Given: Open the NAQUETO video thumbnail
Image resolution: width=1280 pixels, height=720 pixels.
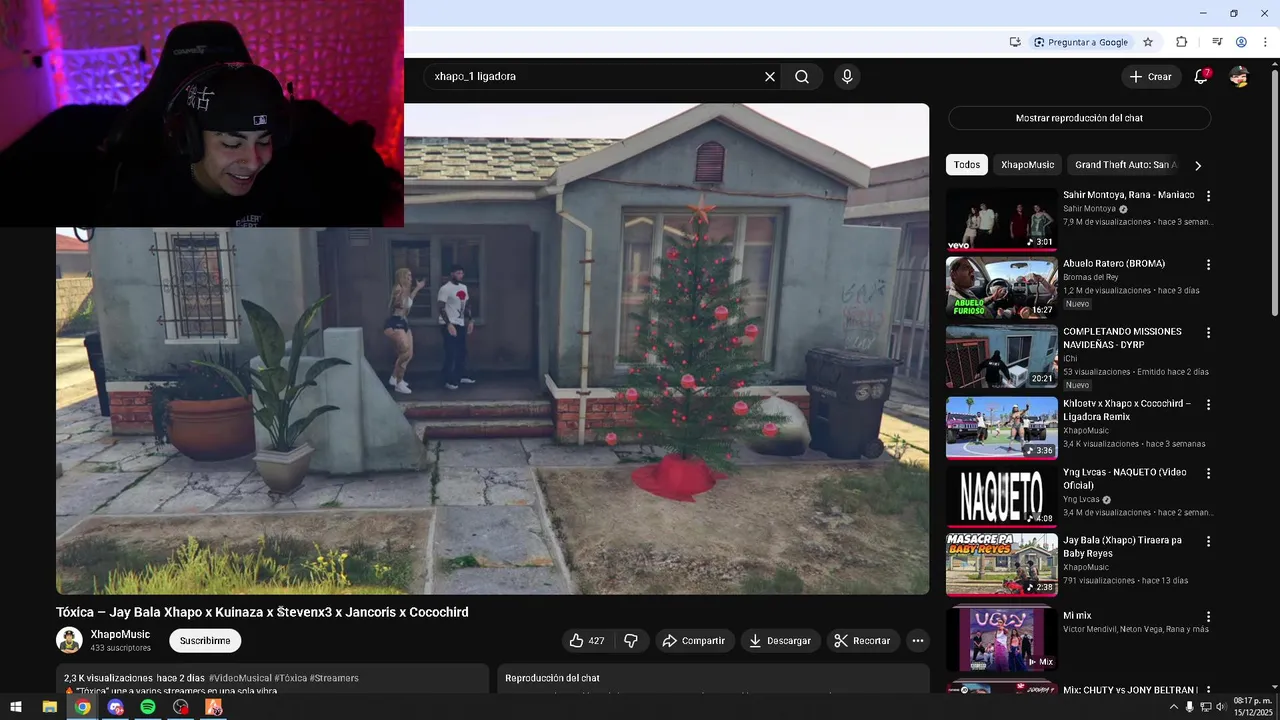Looking at the screenshot, I should point(1001,496).
